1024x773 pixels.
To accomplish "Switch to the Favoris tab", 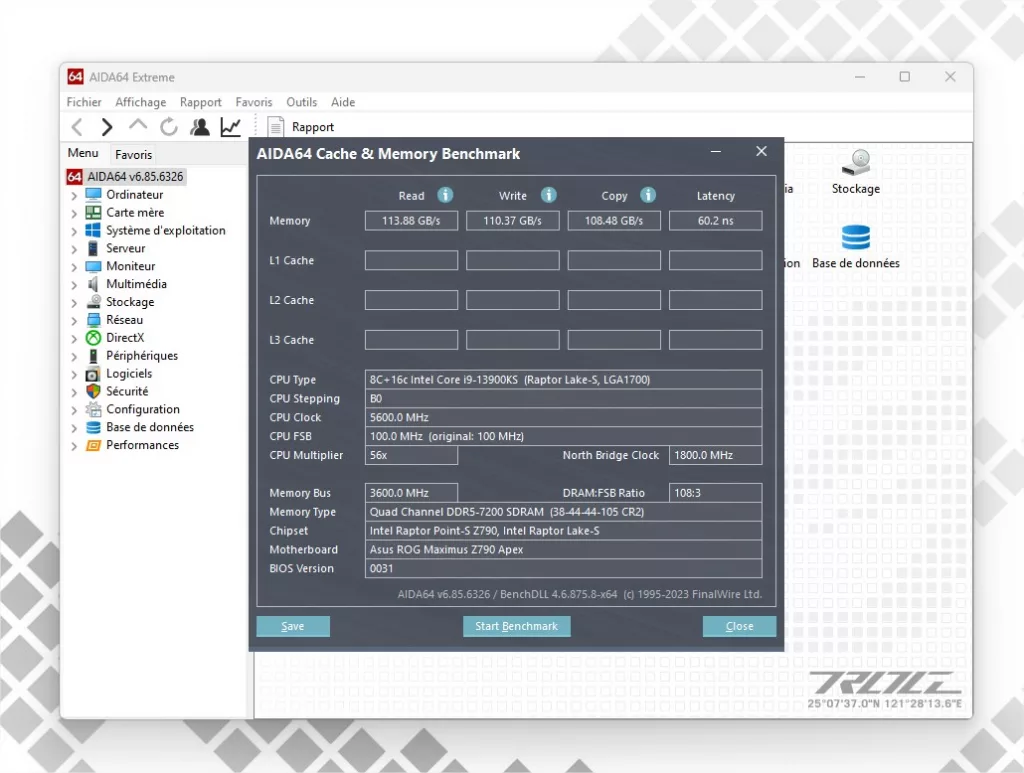I will [x=133, y=155].
